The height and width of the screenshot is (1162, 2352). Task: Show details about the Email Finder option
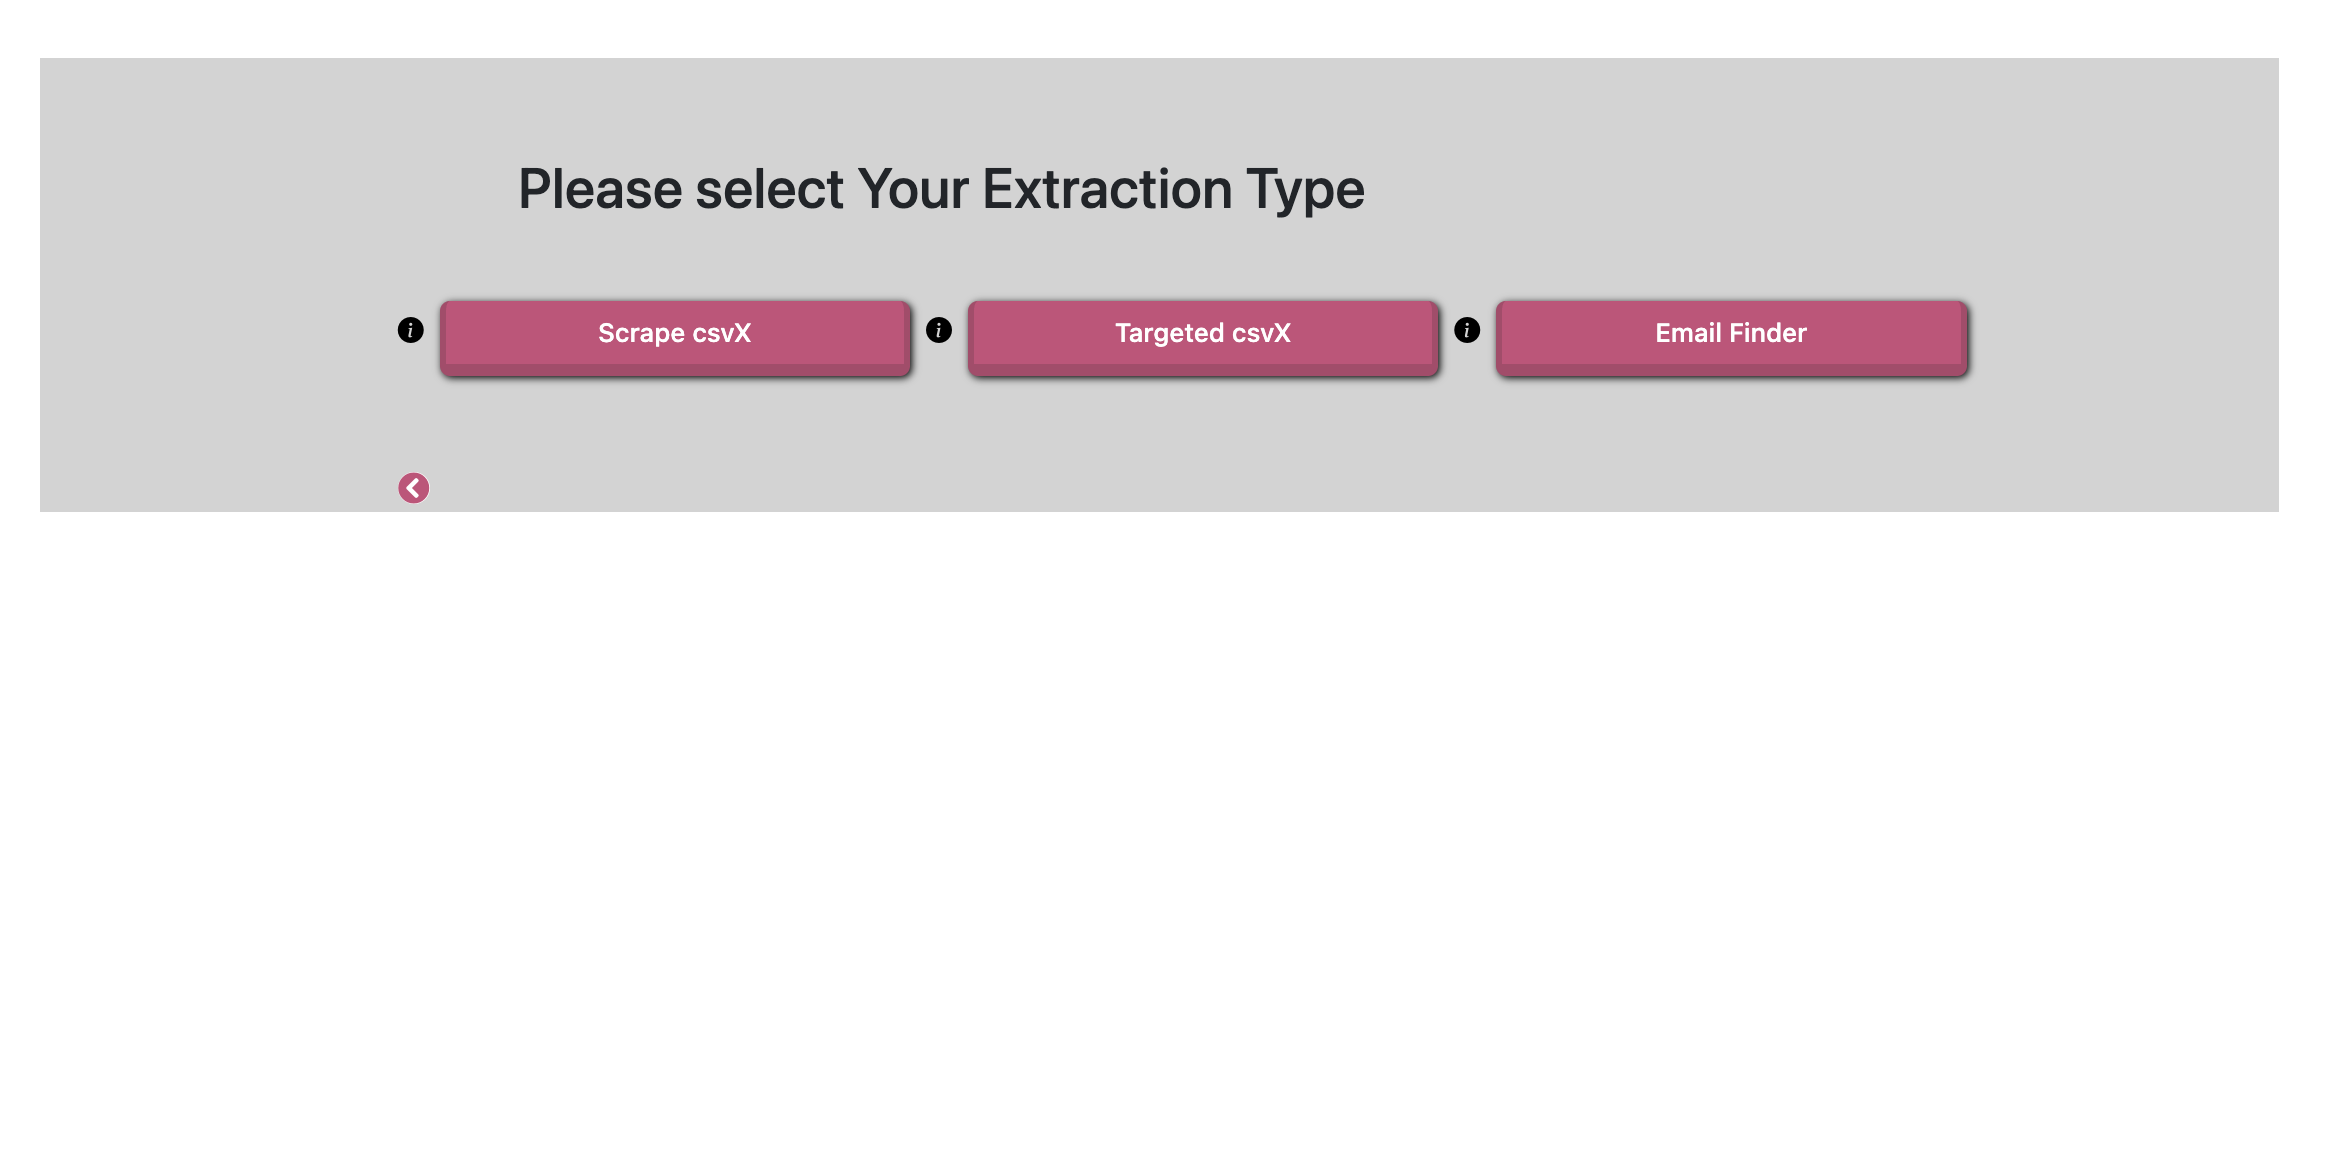point(1466,330)
